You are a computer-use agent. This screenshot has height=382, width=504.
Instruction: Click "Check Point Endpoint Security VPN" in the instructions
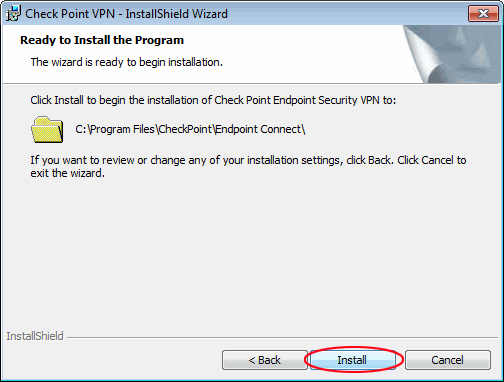point(297,100)
